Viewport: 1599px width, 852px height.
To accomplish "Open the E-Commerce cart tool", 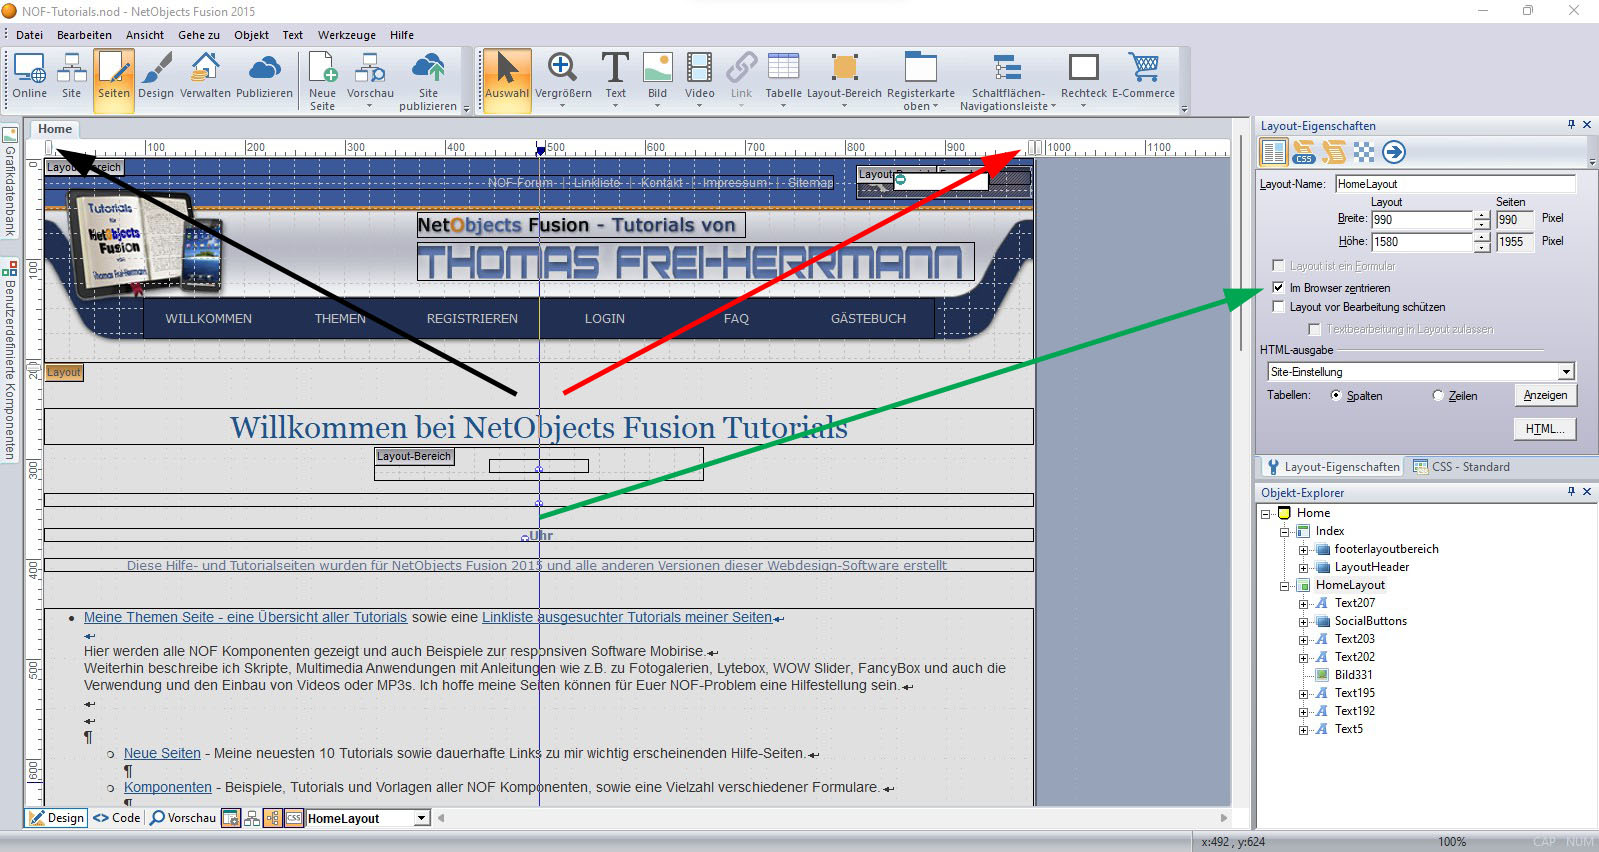I will (1143, 77).
